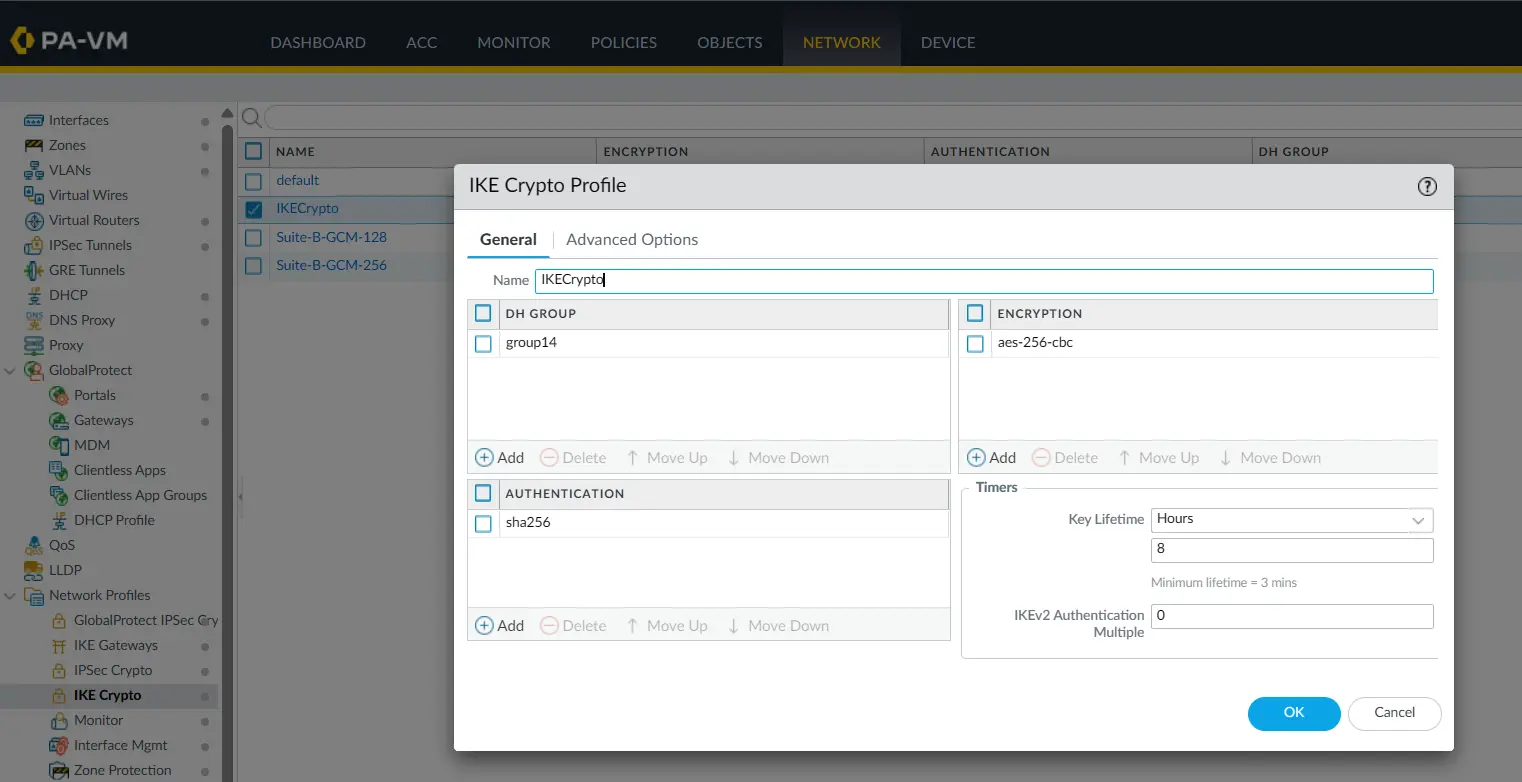Screen dimensions: 1522x782
Task: Tick the group14 checkbox
Action: [483, 343]
